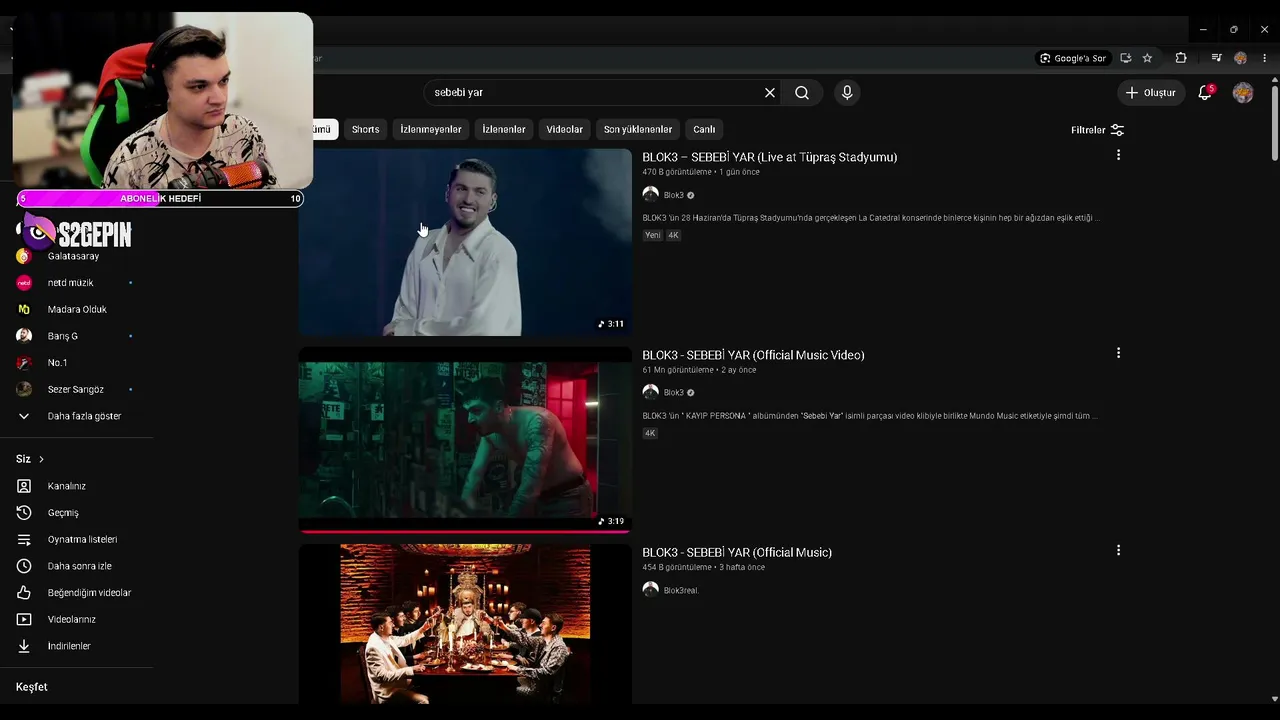
Task: Select the Shorts filter chip
Action: point(365,129)
